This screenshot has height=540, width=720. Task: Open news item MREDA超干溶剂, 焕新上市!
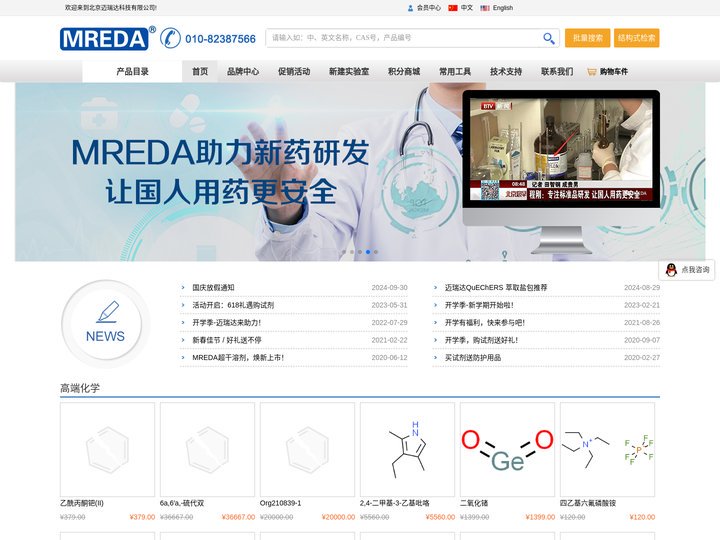pyautogui.click(x=238, y=357)
